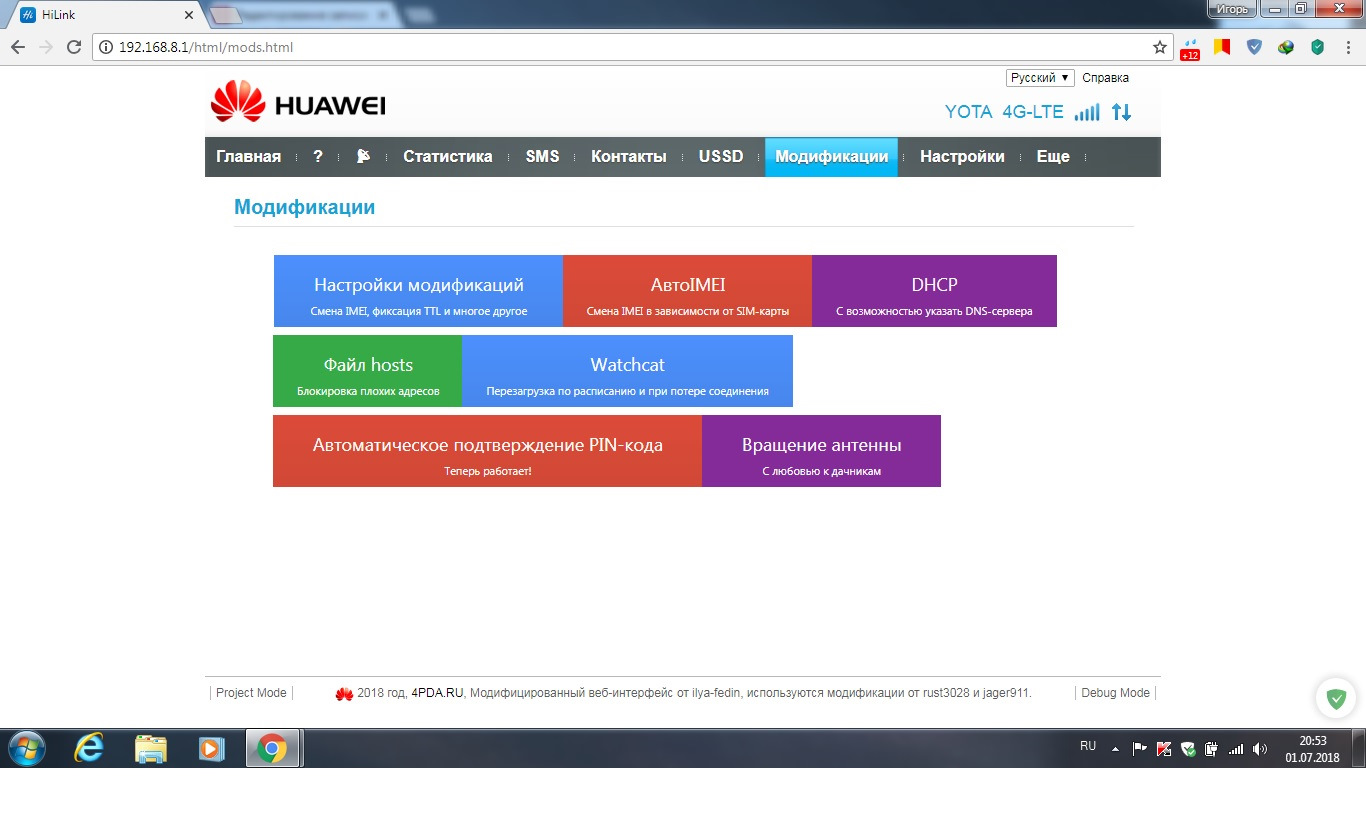
Task: Open SMS tab
Action: click(x=542, y=157)
